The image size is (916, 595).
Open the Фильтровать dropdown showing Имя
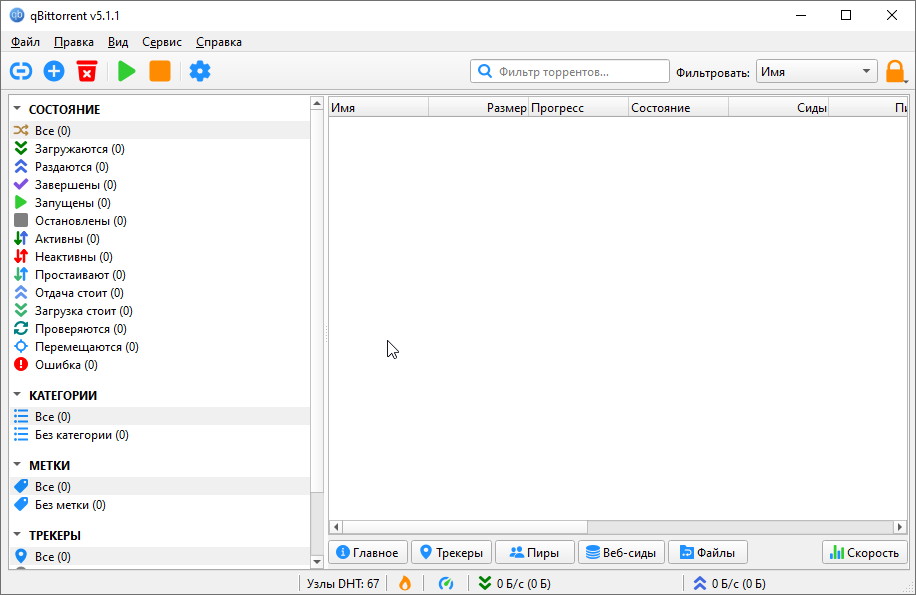(816, 71)
